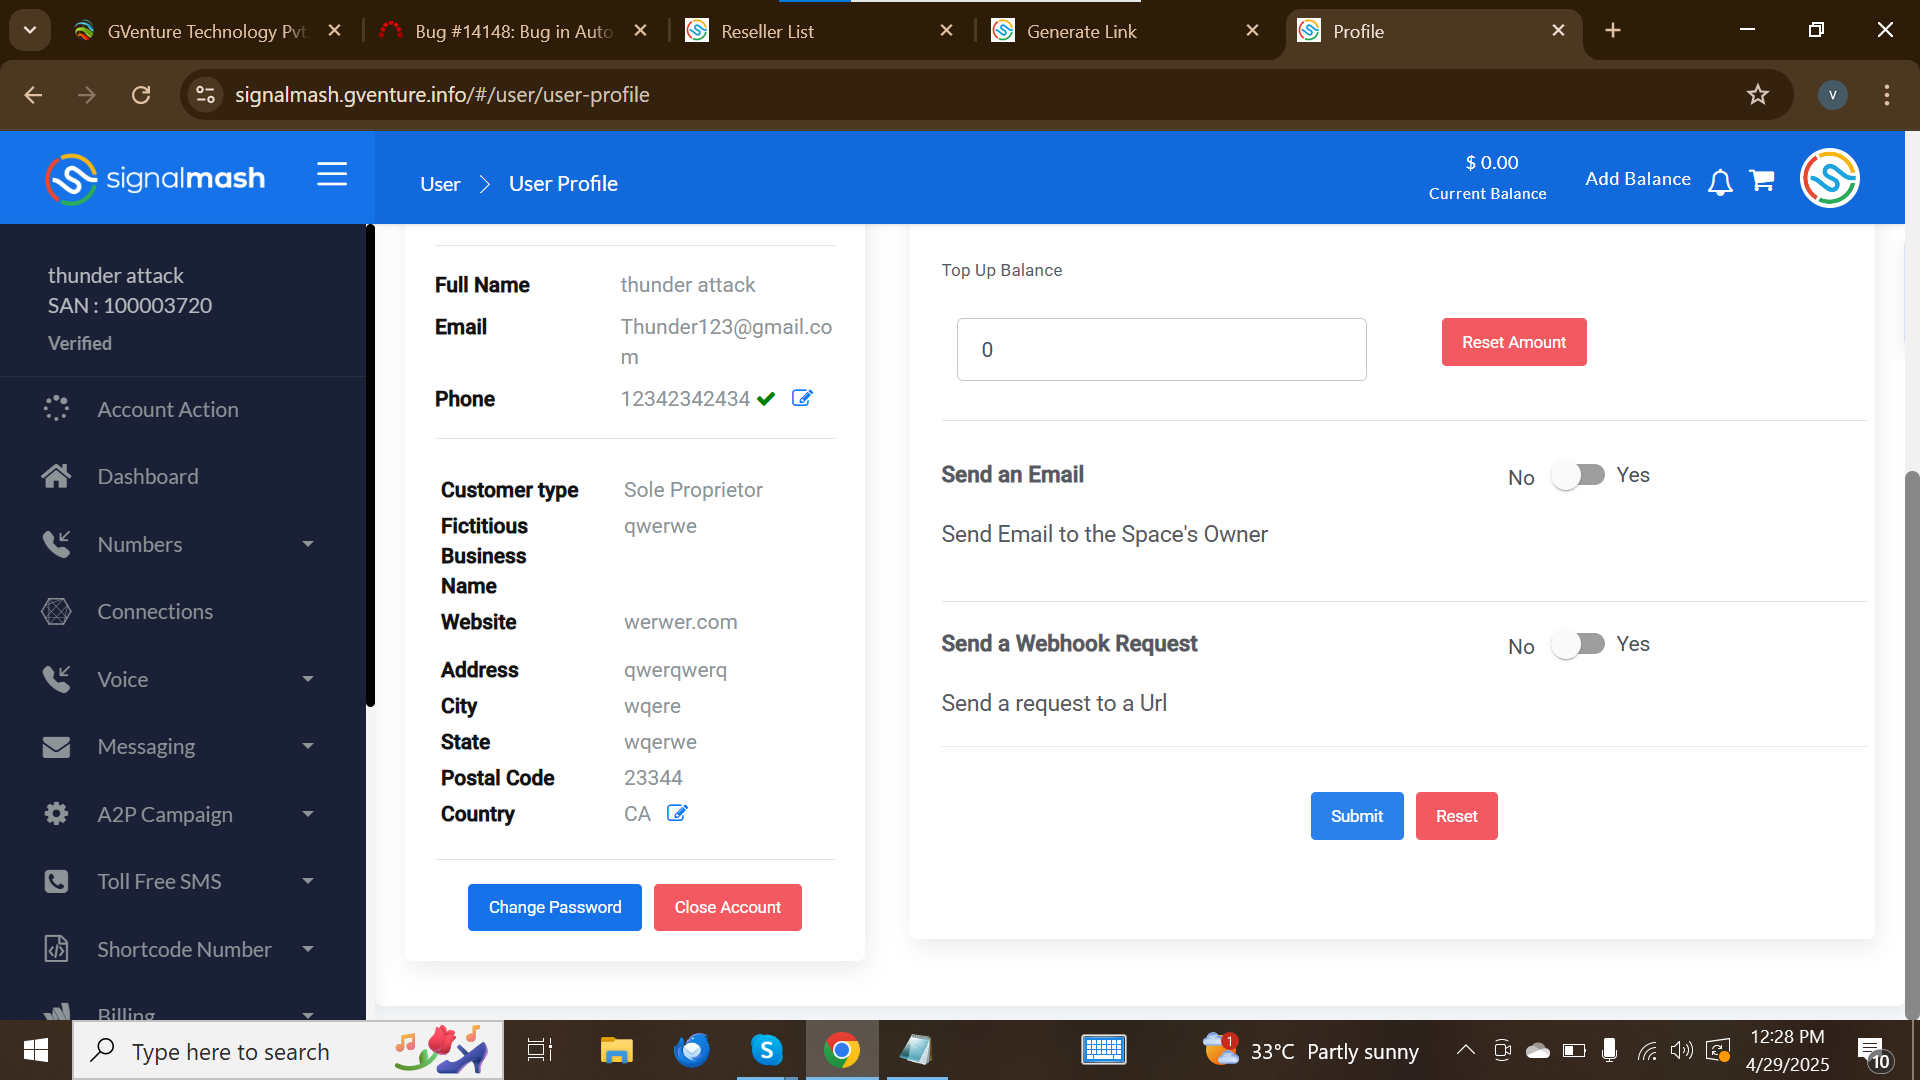Click the Top Up Balance amount field
This screenshot has width=1920, height=1080.
[1161, 350]
